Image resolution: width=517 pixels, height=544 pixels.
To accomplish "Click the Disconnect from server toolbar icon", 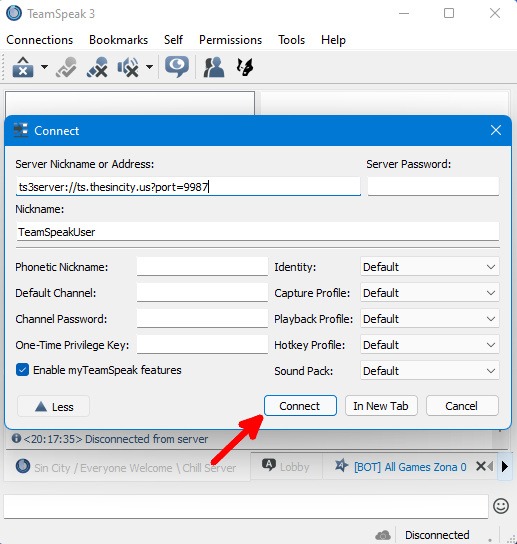I will pos(66,67).
